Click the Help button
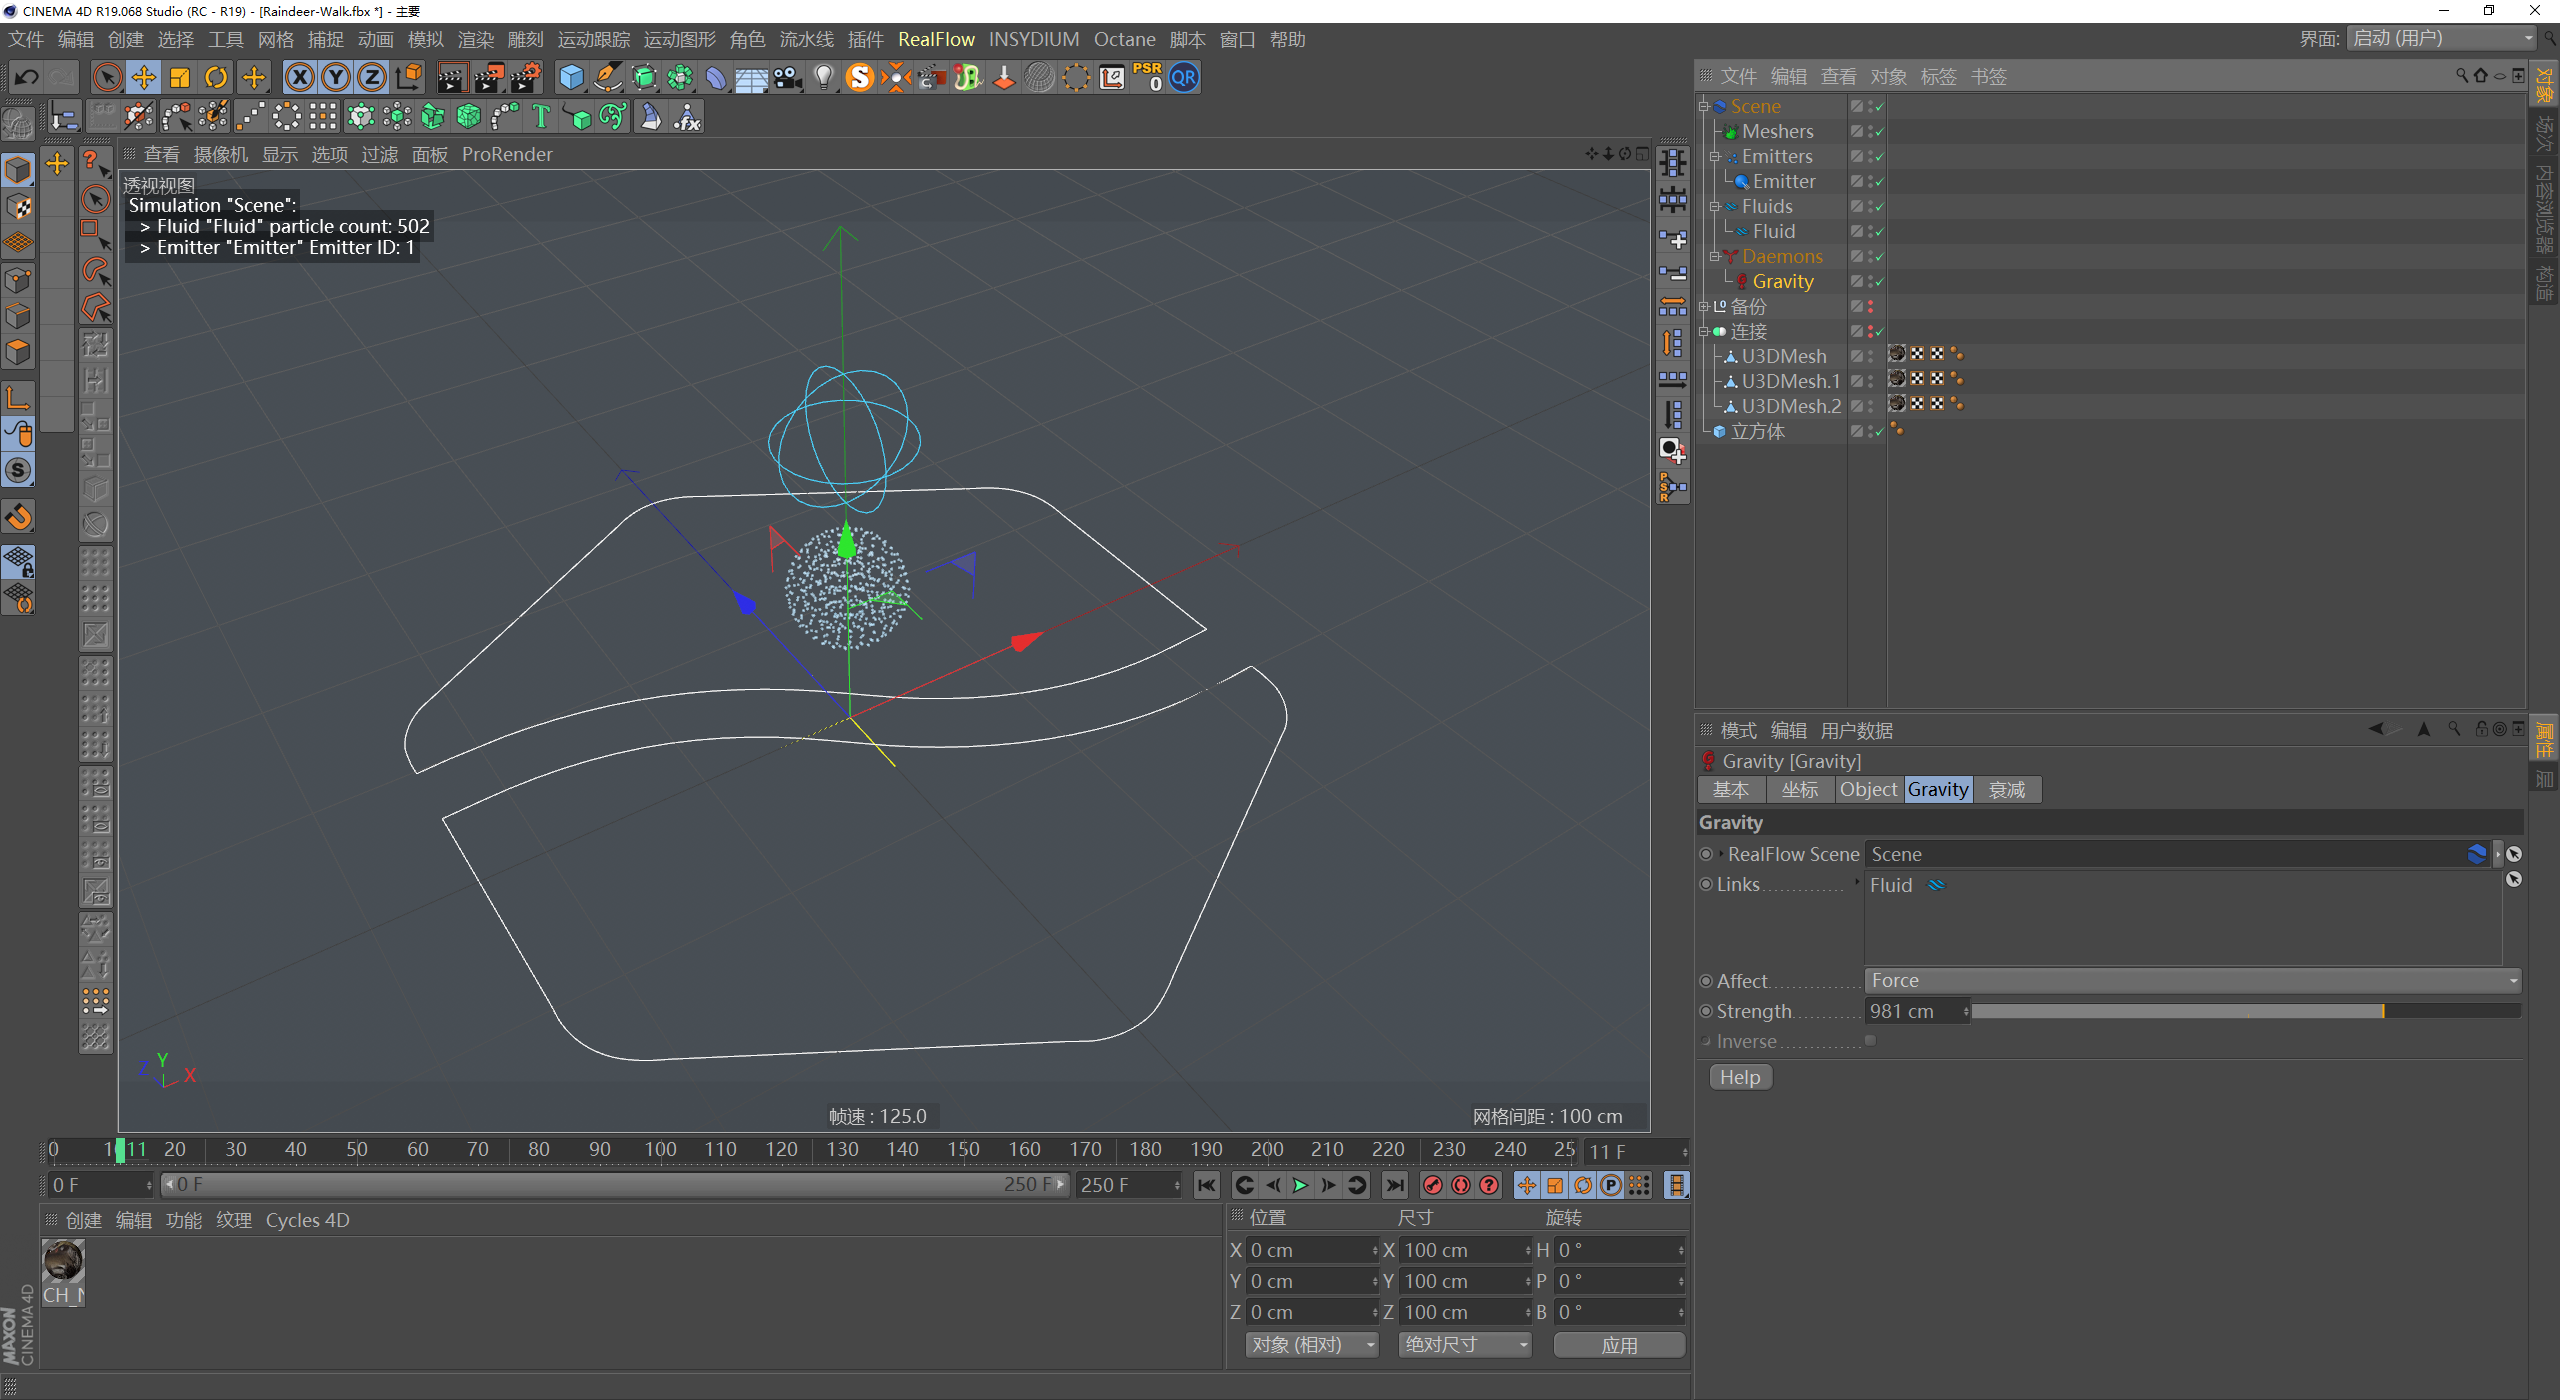 pyautogui.click(x=1740, y=1078)
